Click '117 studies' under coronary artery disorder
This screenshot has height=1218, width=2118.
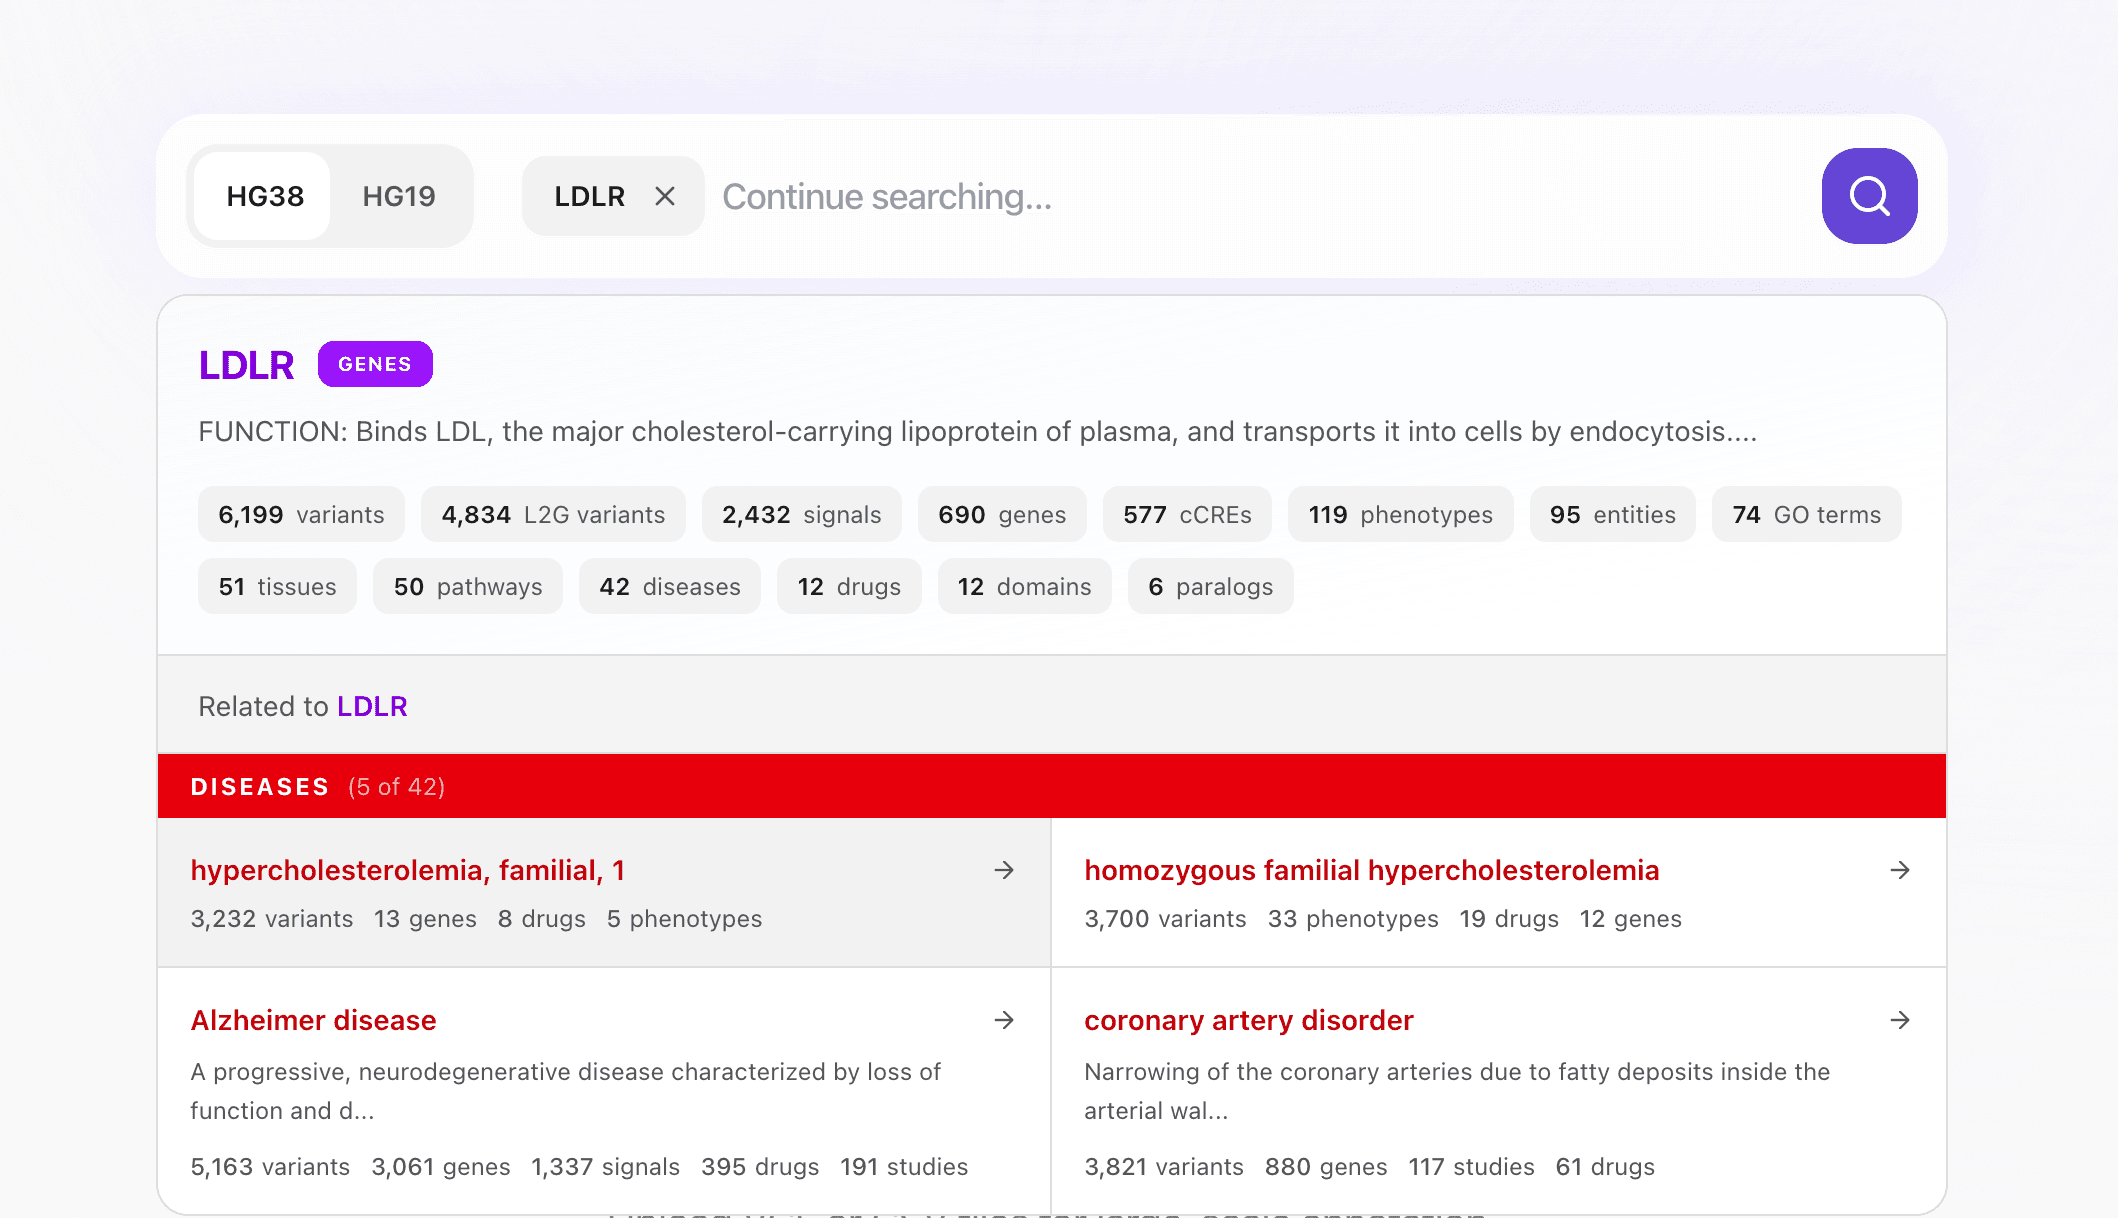(x=1471, y=1166)
